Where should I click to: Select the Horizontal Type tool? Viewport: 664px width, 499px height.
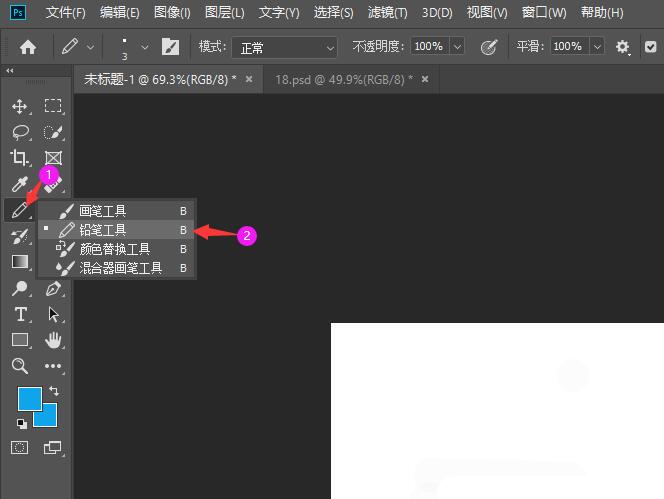(20, 314)
